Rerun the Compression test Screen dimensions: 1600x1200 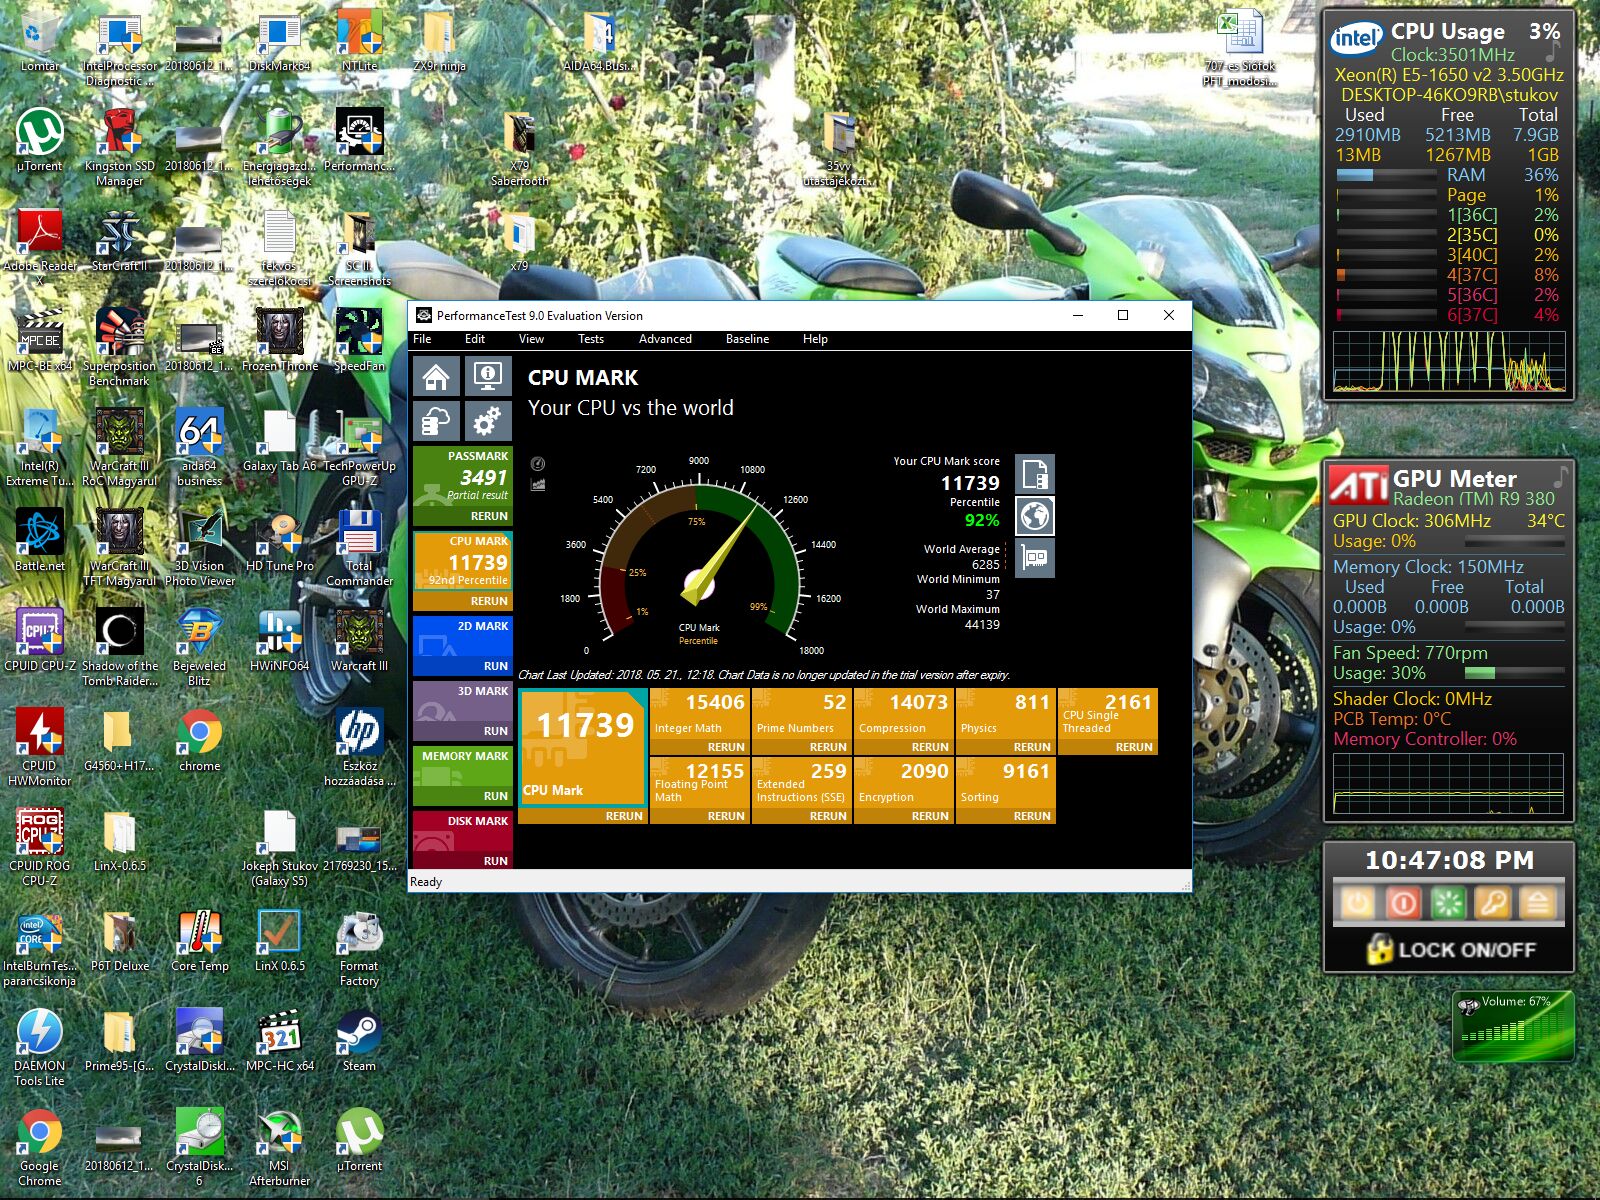[x=930, y=747]
